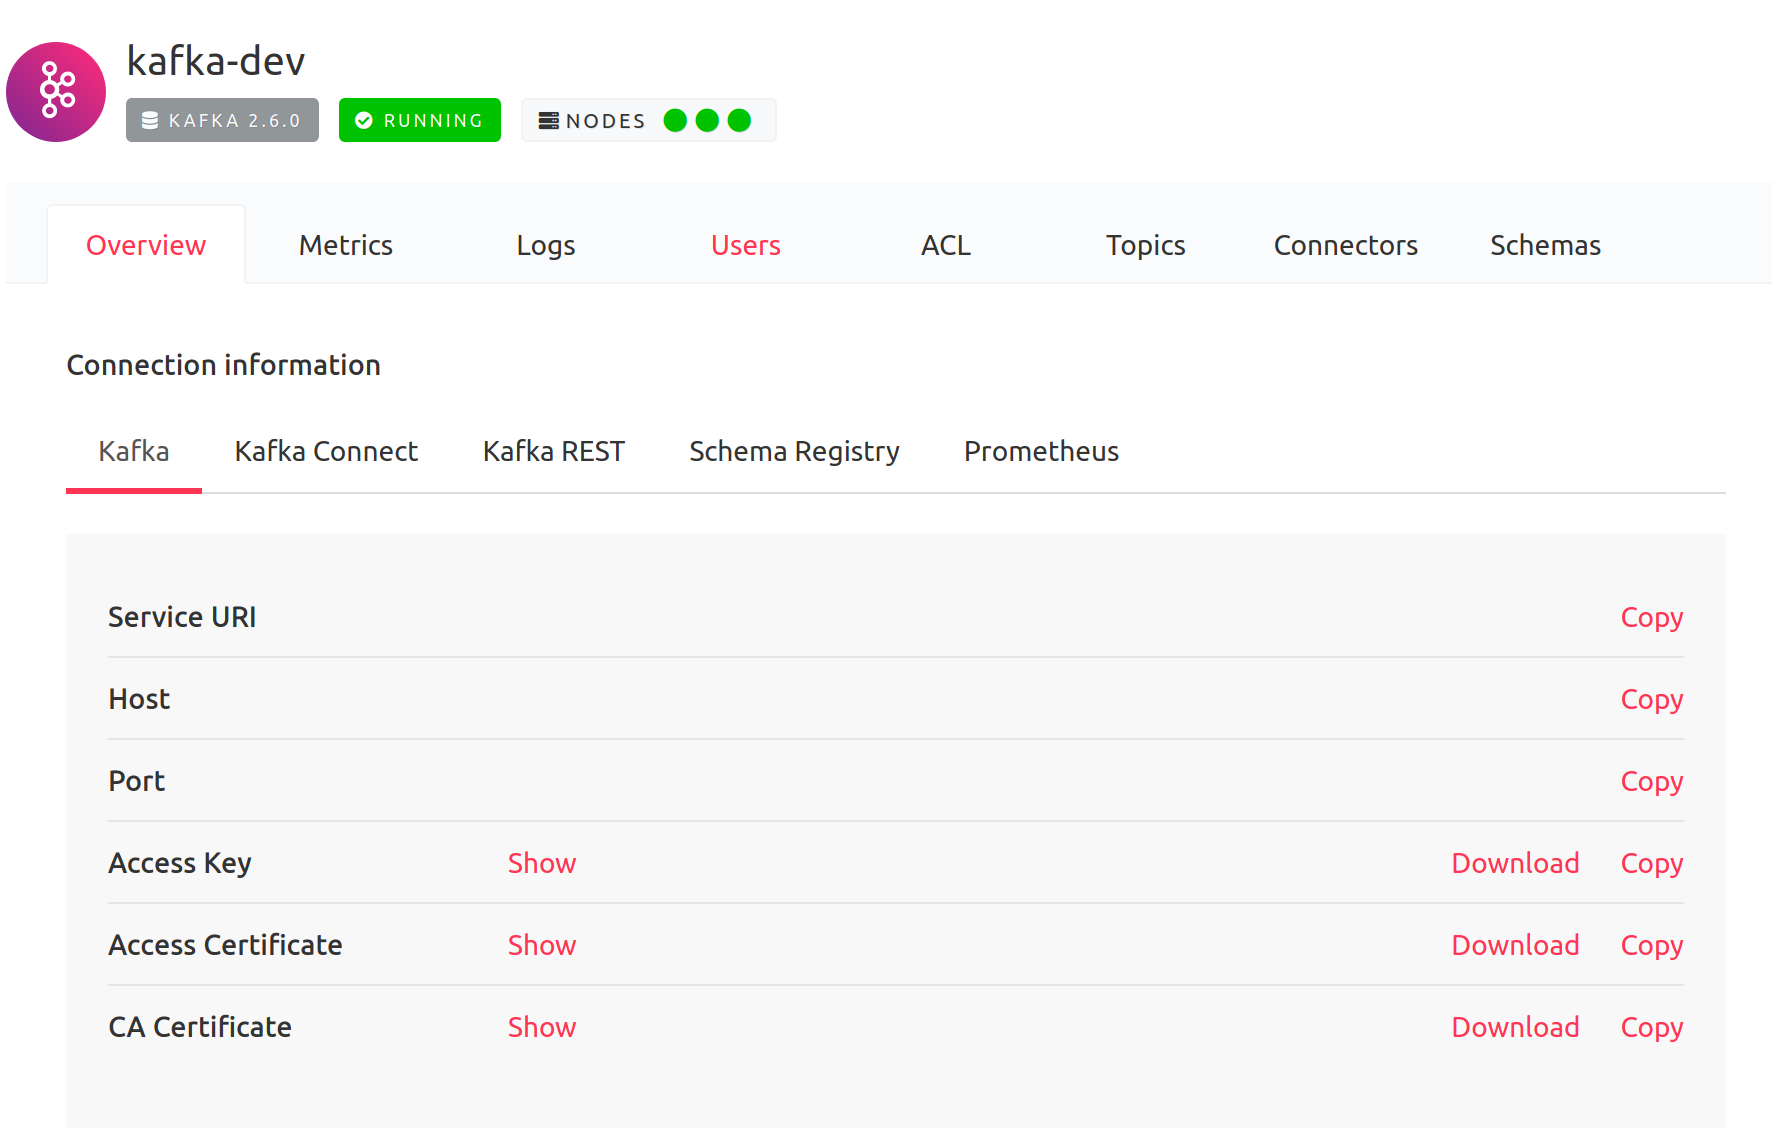Go to the Users tab
Image resolution: width=1772 pixels, height=1148 pixels.
pos(746,245)
